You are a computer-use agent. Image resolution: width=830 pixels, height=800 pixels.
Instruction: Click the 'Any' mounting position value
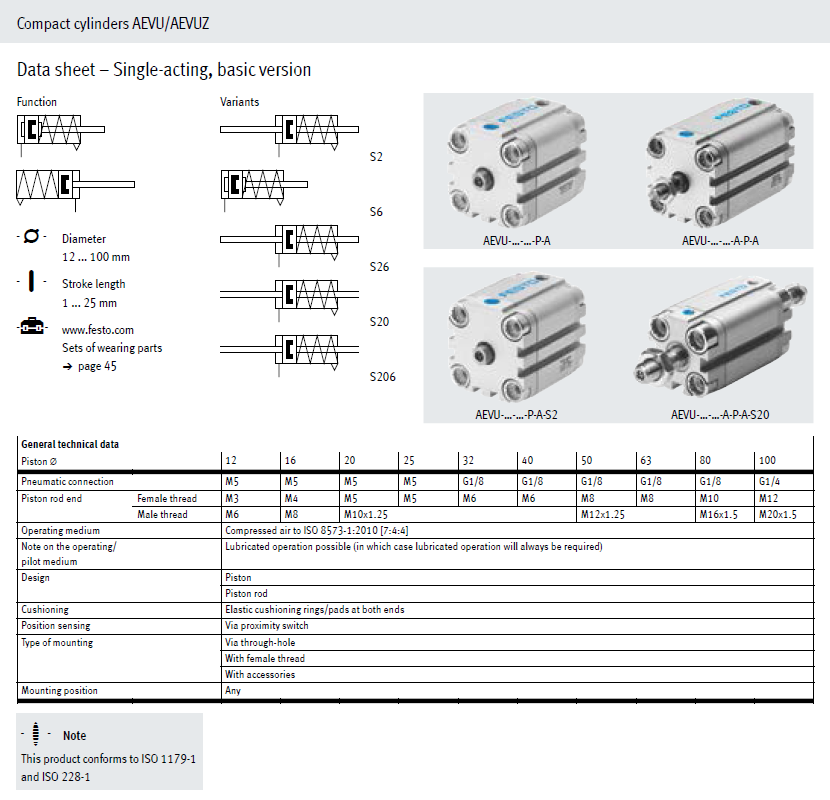pyautogui.click(x=233, y=690)
